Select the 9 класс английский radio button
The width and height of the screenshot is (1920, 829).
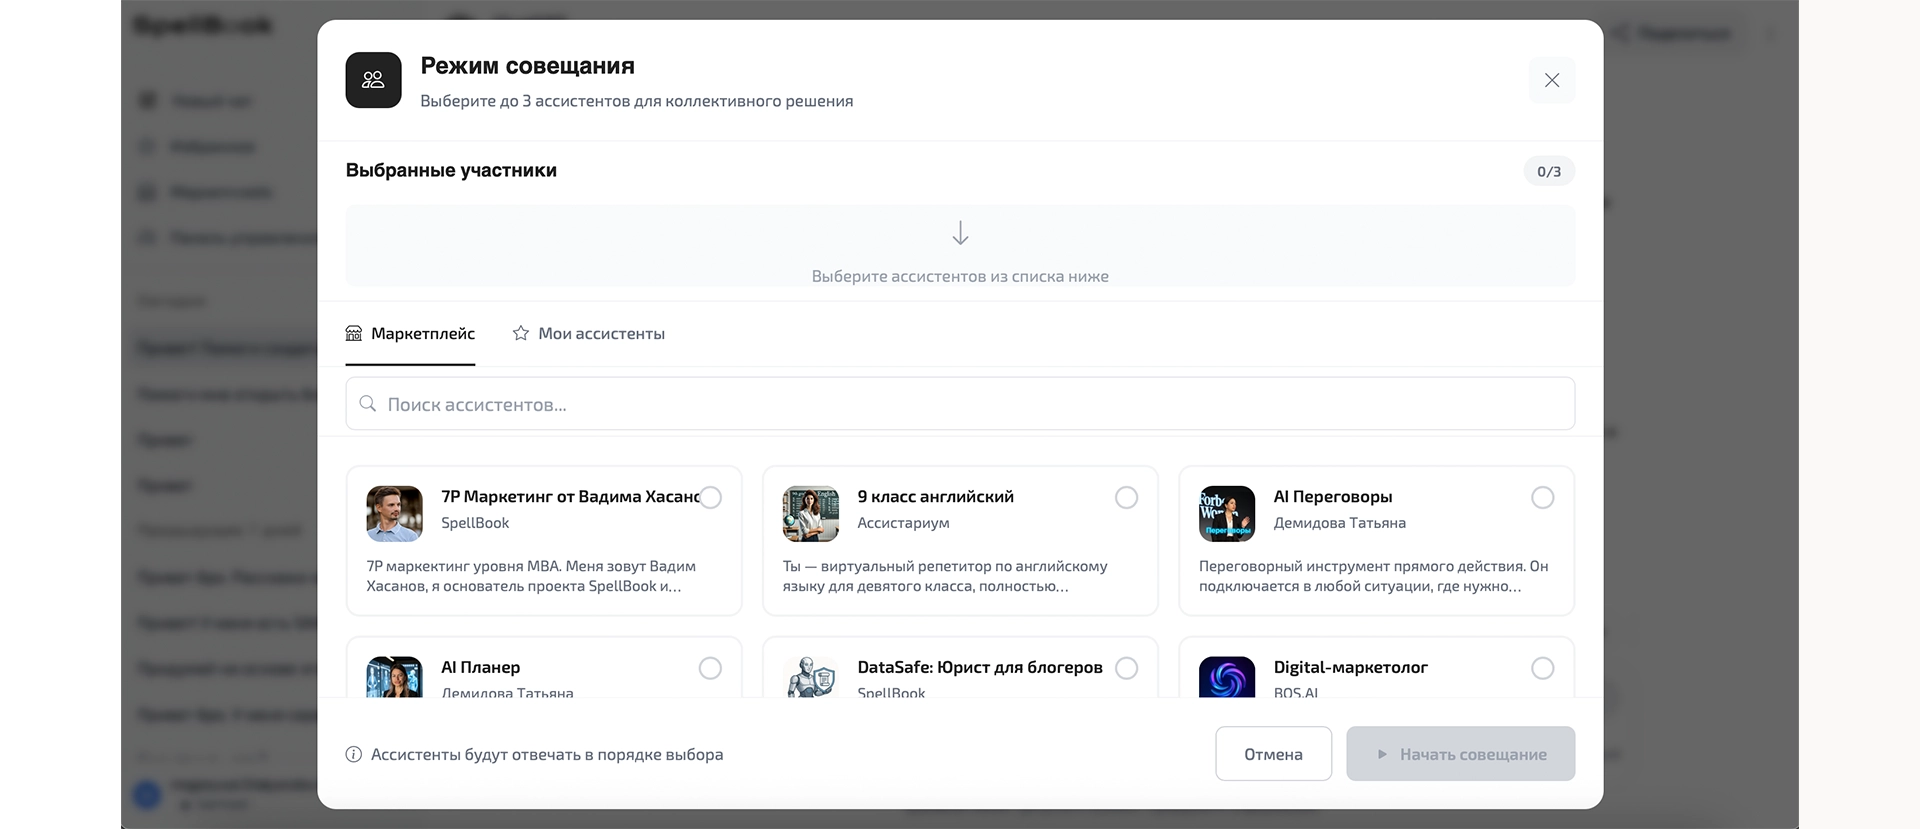tap(1126, 498)
